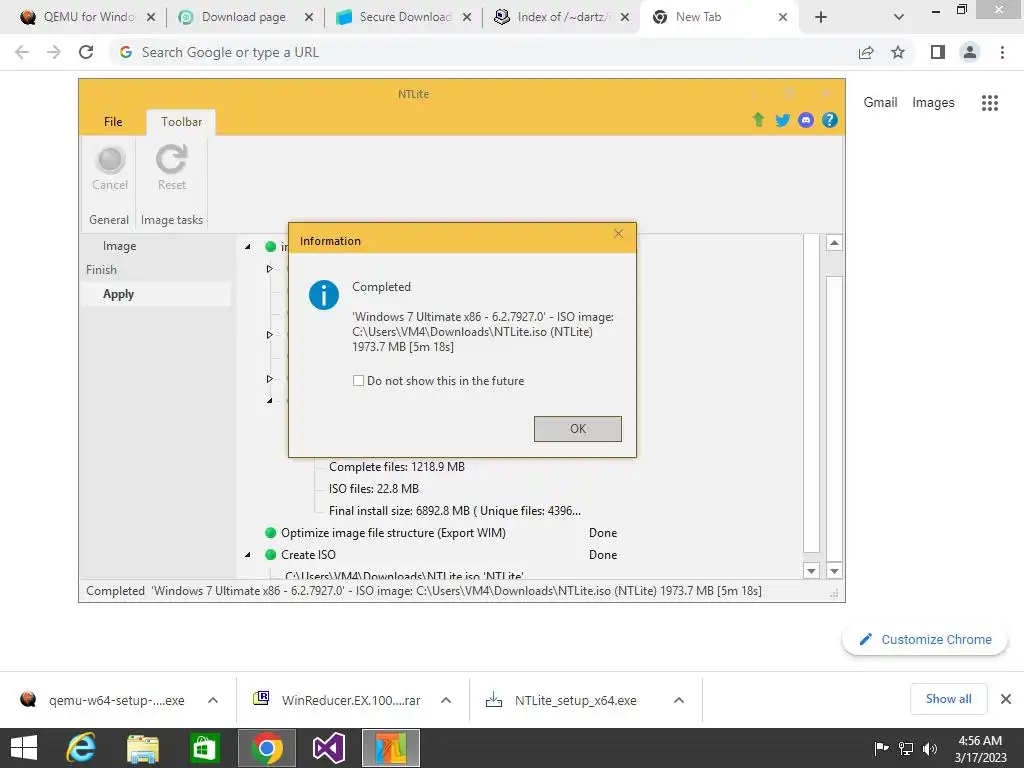Select the Toolbar ribbon tab
The image size is (1024, 768).
pos(181,122)
